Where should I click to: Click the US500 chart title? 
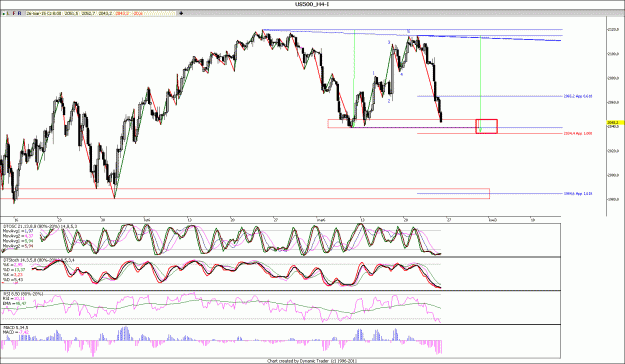[312, 4]
